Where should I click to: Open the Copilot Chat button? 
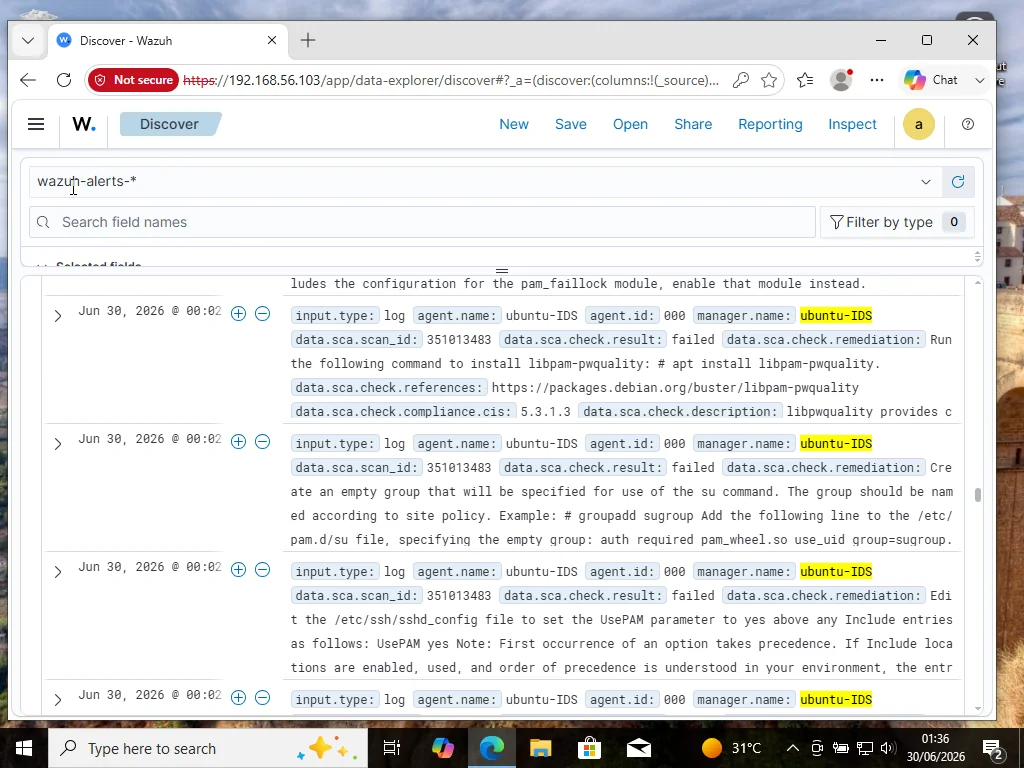coord(931,80)
